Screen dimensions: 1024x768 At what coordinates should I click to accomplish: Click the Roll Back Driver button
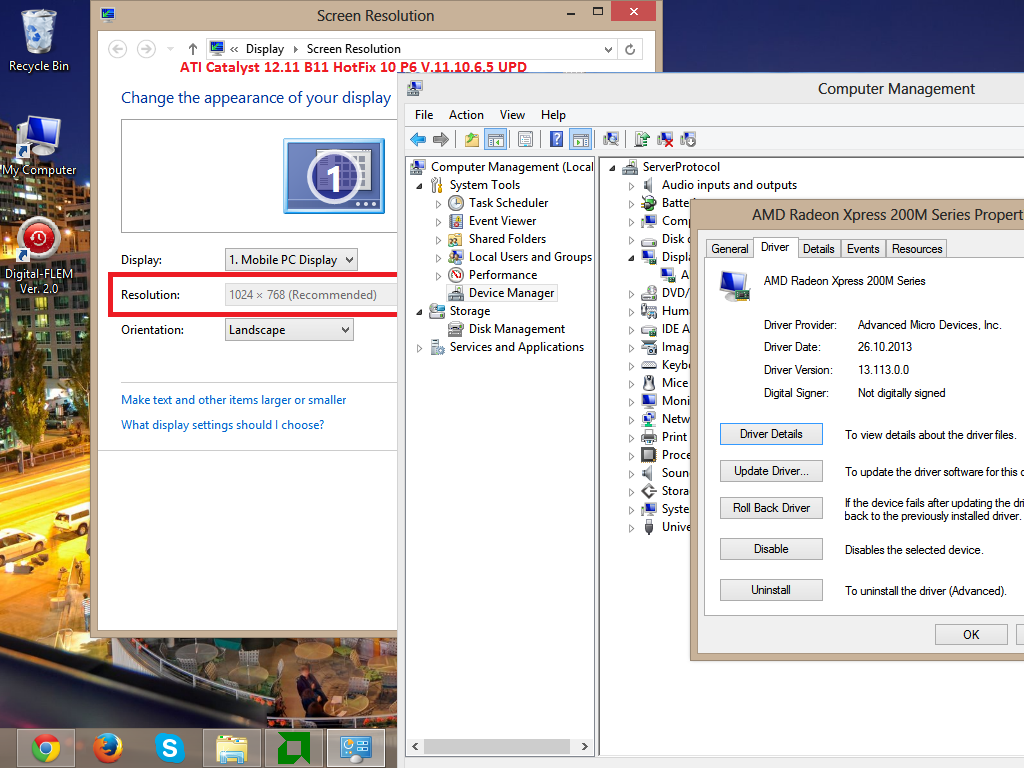771,508
